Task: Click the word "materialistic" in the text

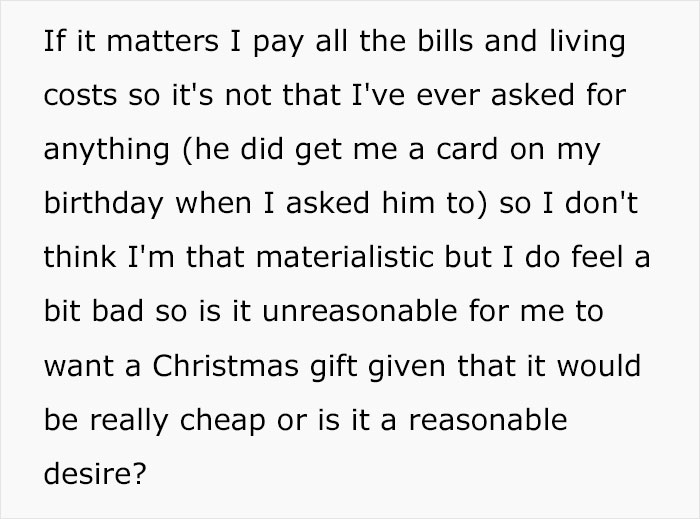Action: 345,257
